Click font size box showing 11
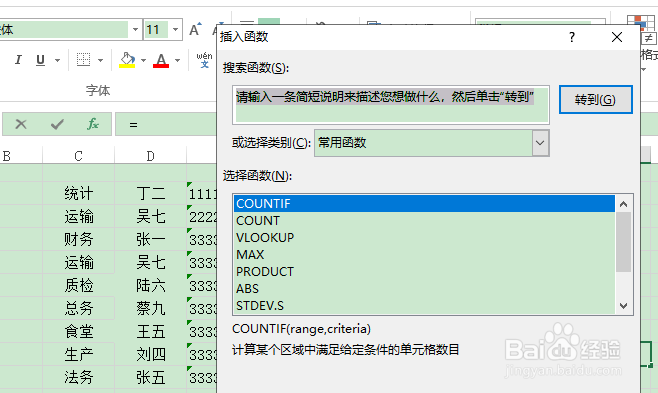The height and width of the screenshot is (393, 658). (x=156, y=30)
